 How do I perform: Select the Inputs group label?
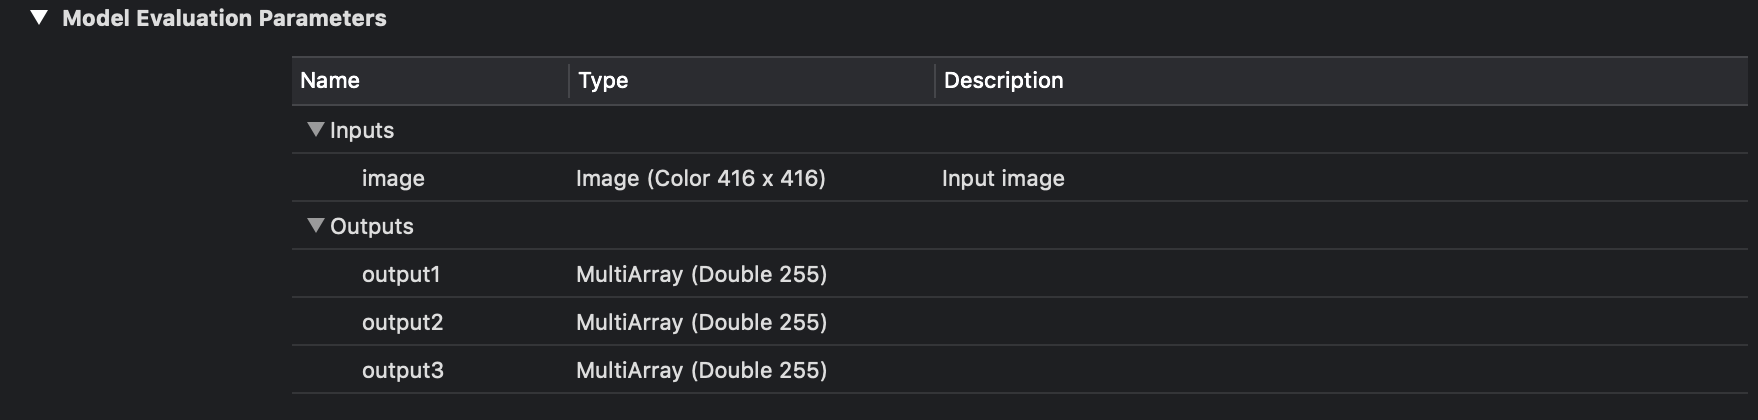[362, 130]
